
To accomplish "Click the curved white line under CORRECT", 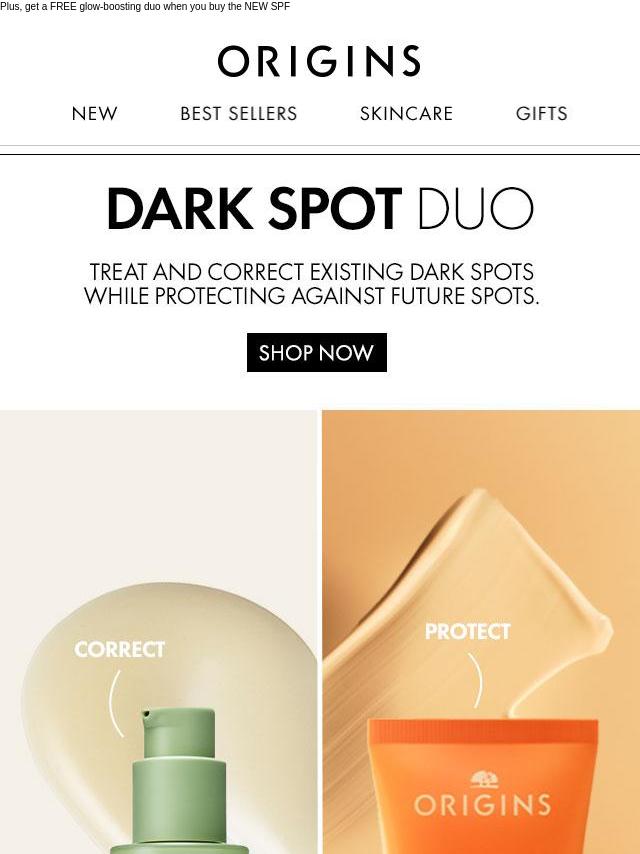I will point(115,703).
